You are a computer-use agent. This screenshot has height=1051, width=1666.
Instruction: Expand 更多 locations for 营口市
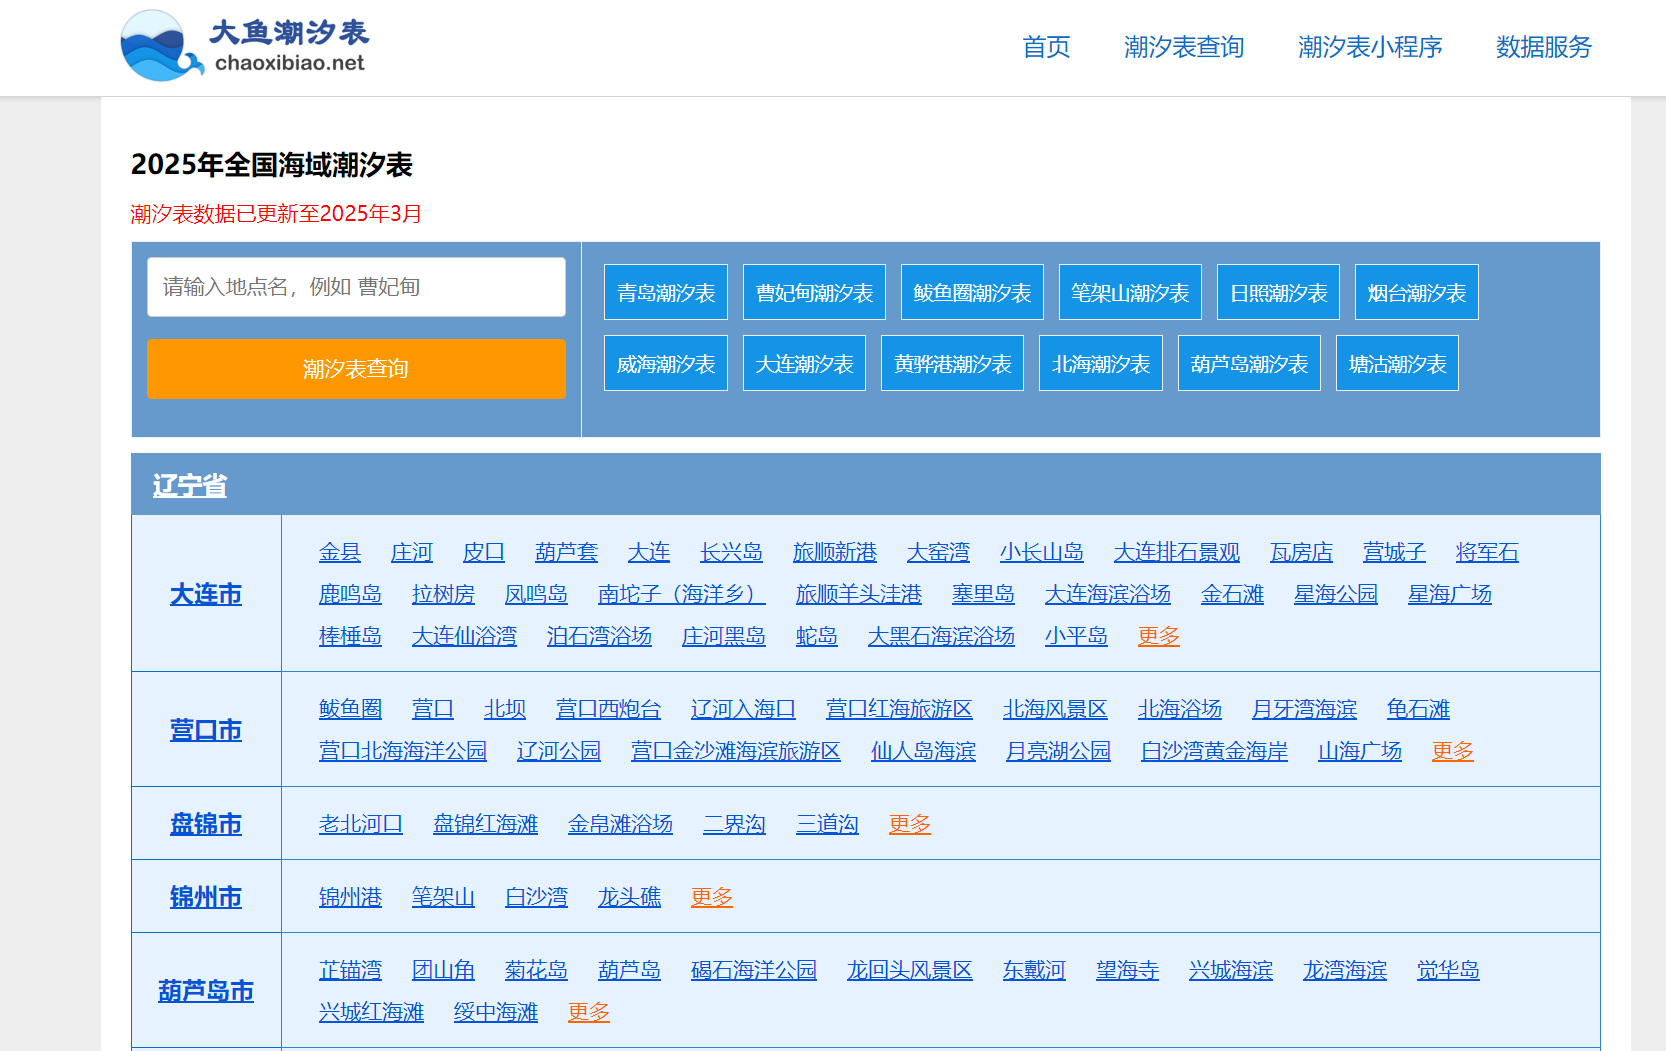1452,750
